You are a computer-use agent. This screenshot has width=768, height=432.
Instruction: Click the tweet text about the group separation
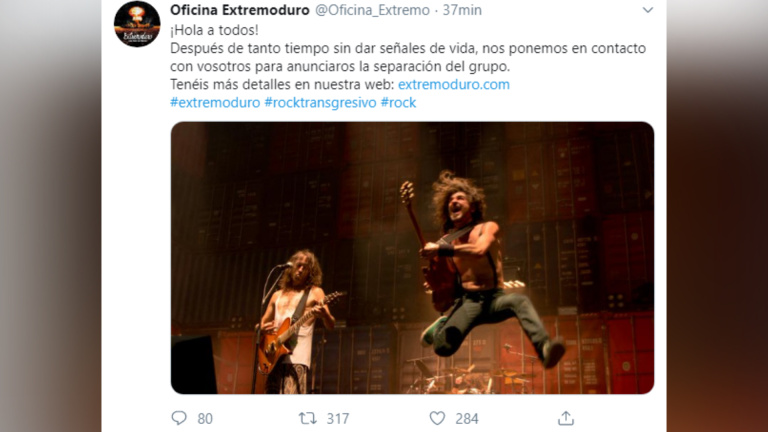pos(408,57)
